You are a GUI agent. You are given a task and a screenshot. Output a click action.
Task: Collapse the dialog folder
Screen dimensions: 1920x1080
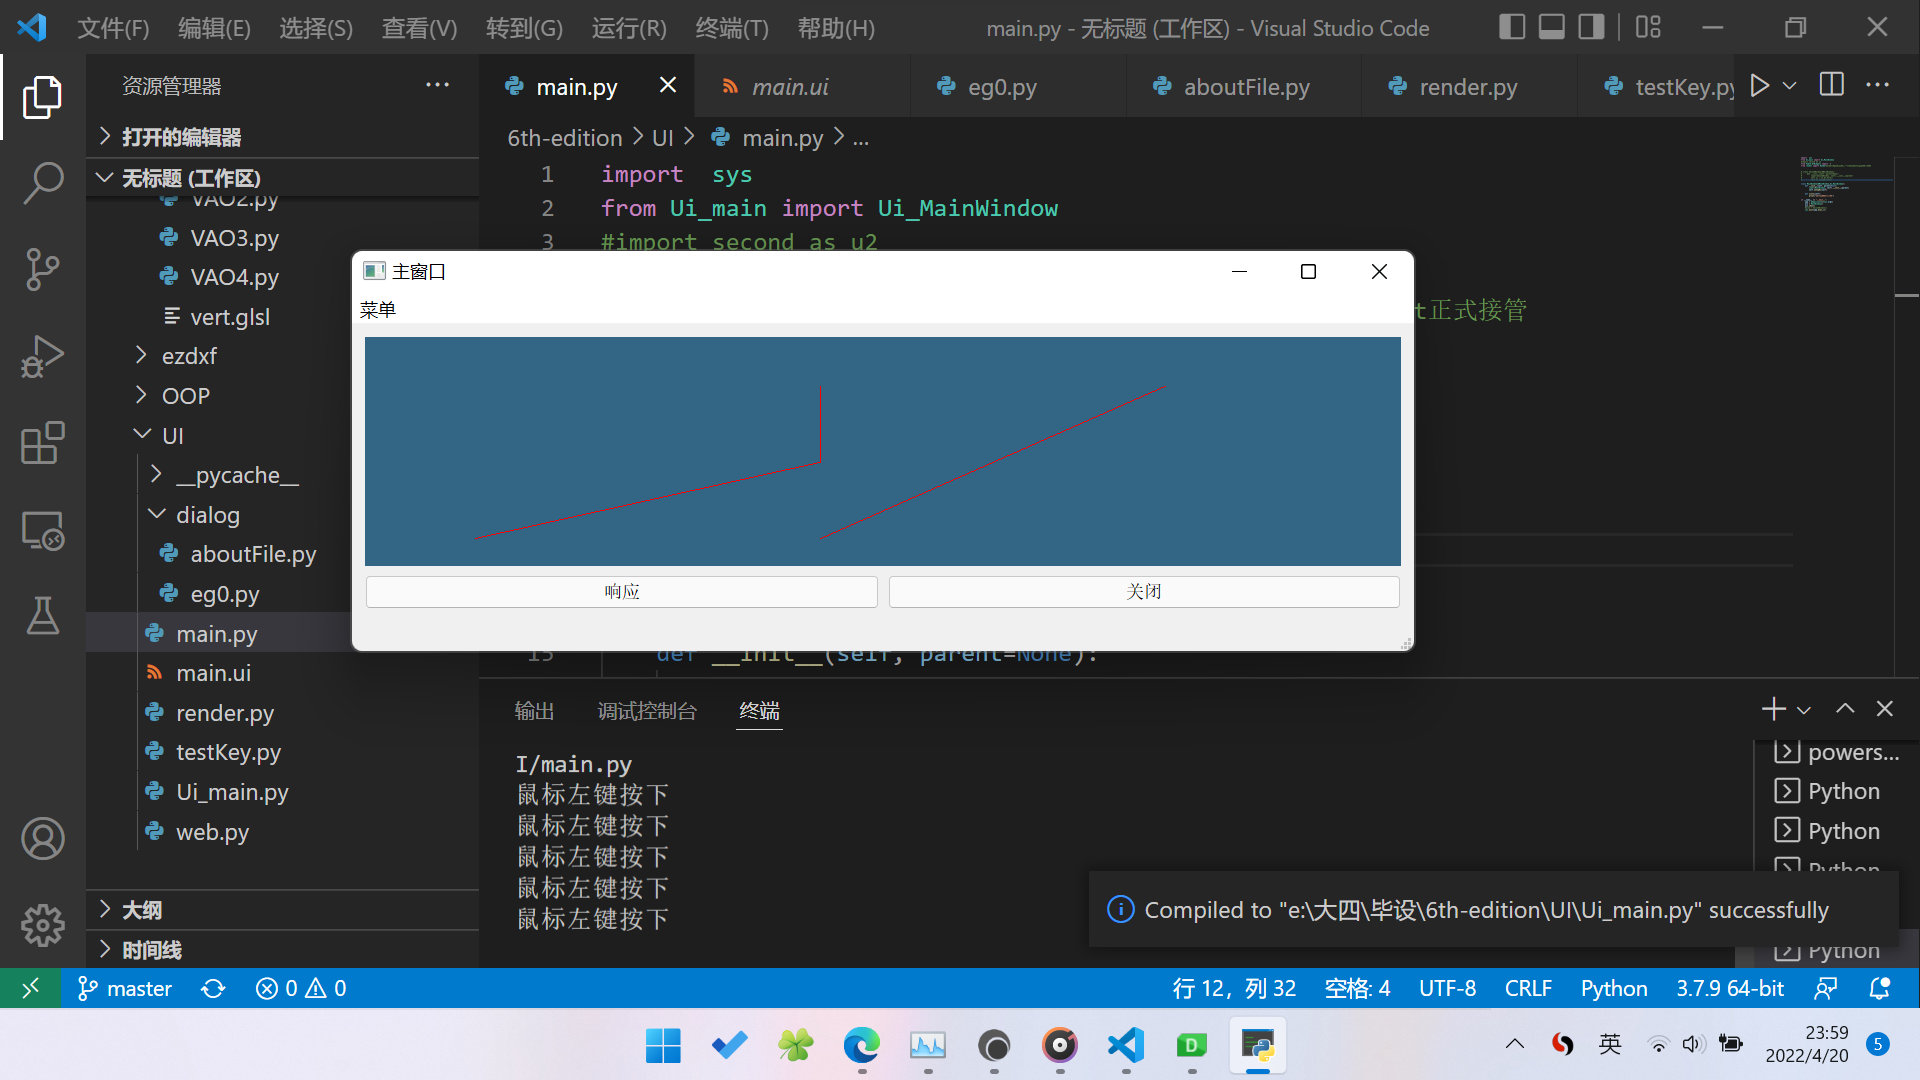pos(207,515)
